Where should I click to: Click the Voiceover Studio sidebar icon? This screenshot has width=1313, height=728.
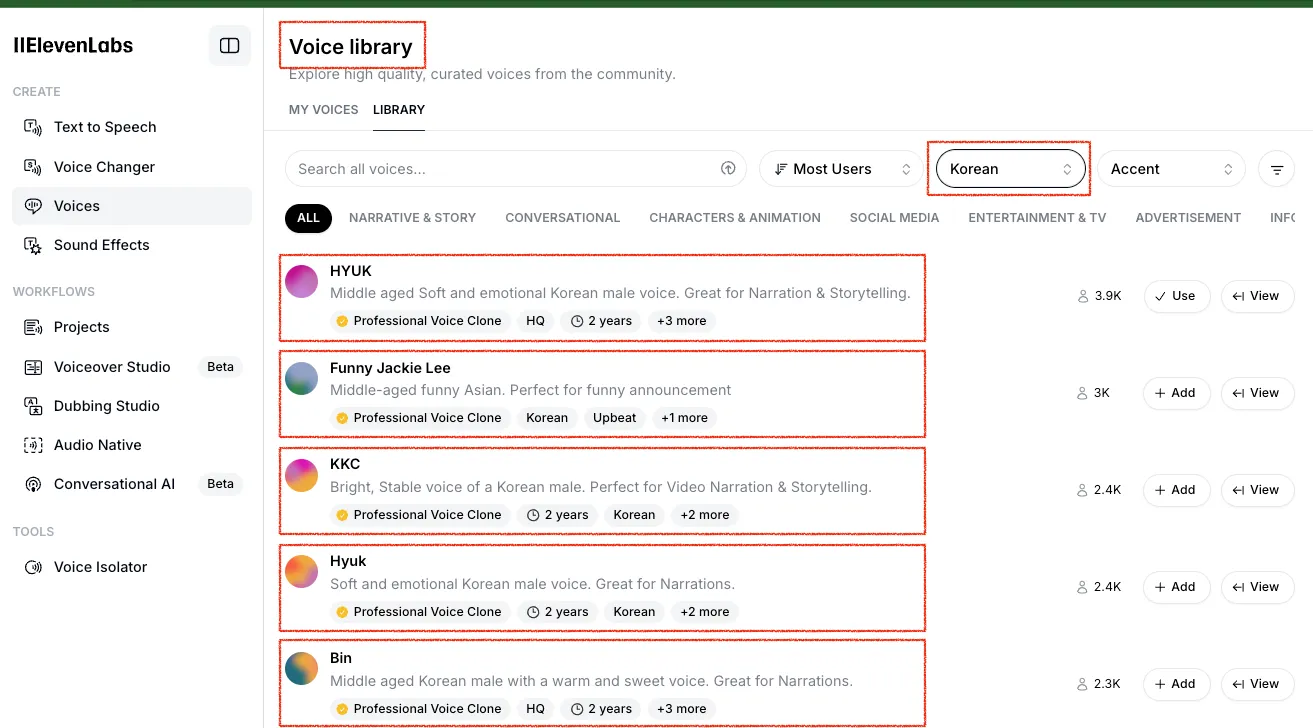tap(33, 367)
